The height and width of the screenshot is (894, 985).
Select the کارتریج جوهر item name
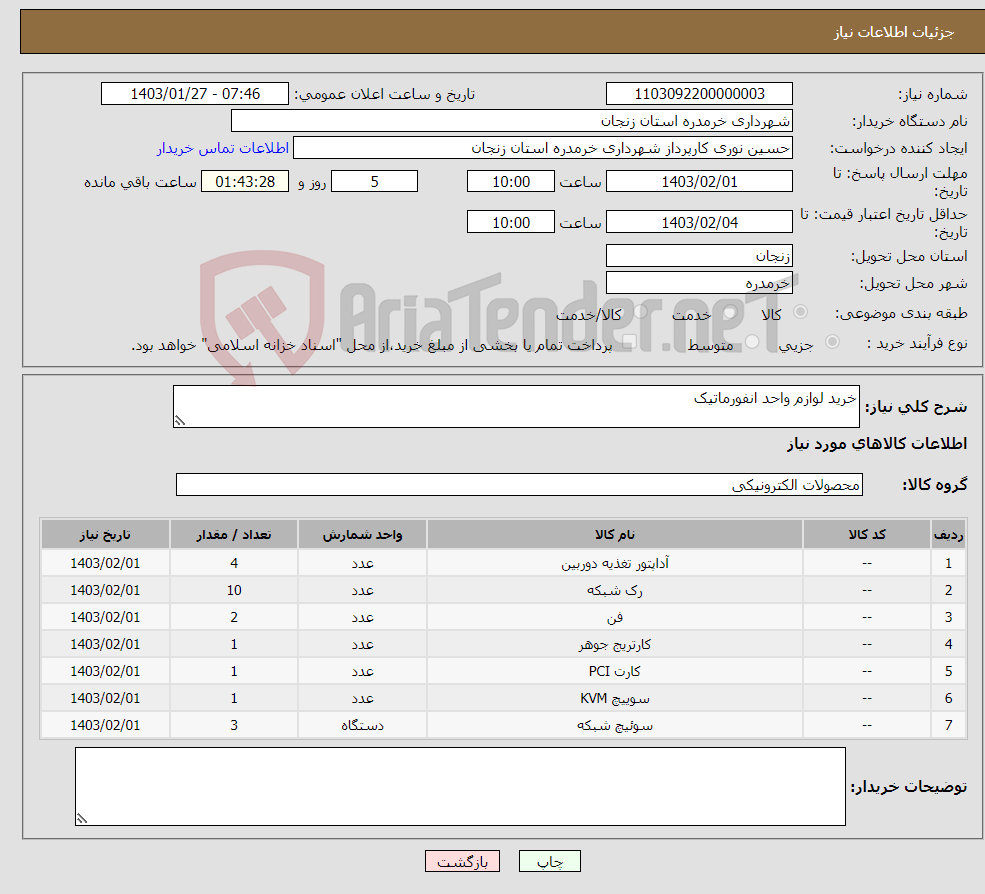coord(615,644)
